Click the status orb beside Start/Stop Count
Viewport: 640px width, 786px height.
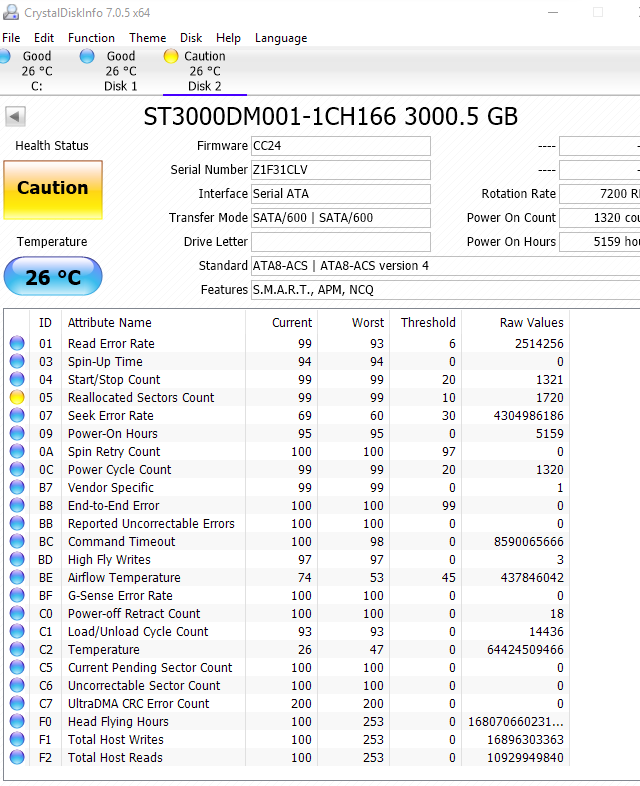coord(17,379)
